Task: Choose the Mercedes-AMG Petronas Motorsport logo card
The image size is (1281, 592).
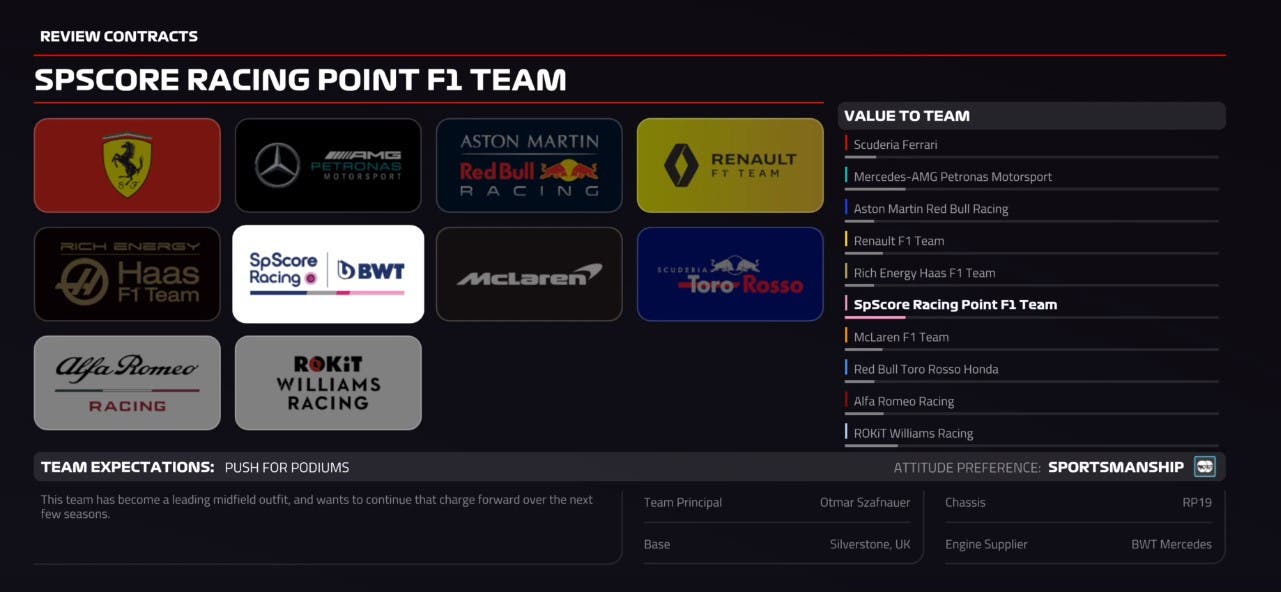Action: [328, 165]
